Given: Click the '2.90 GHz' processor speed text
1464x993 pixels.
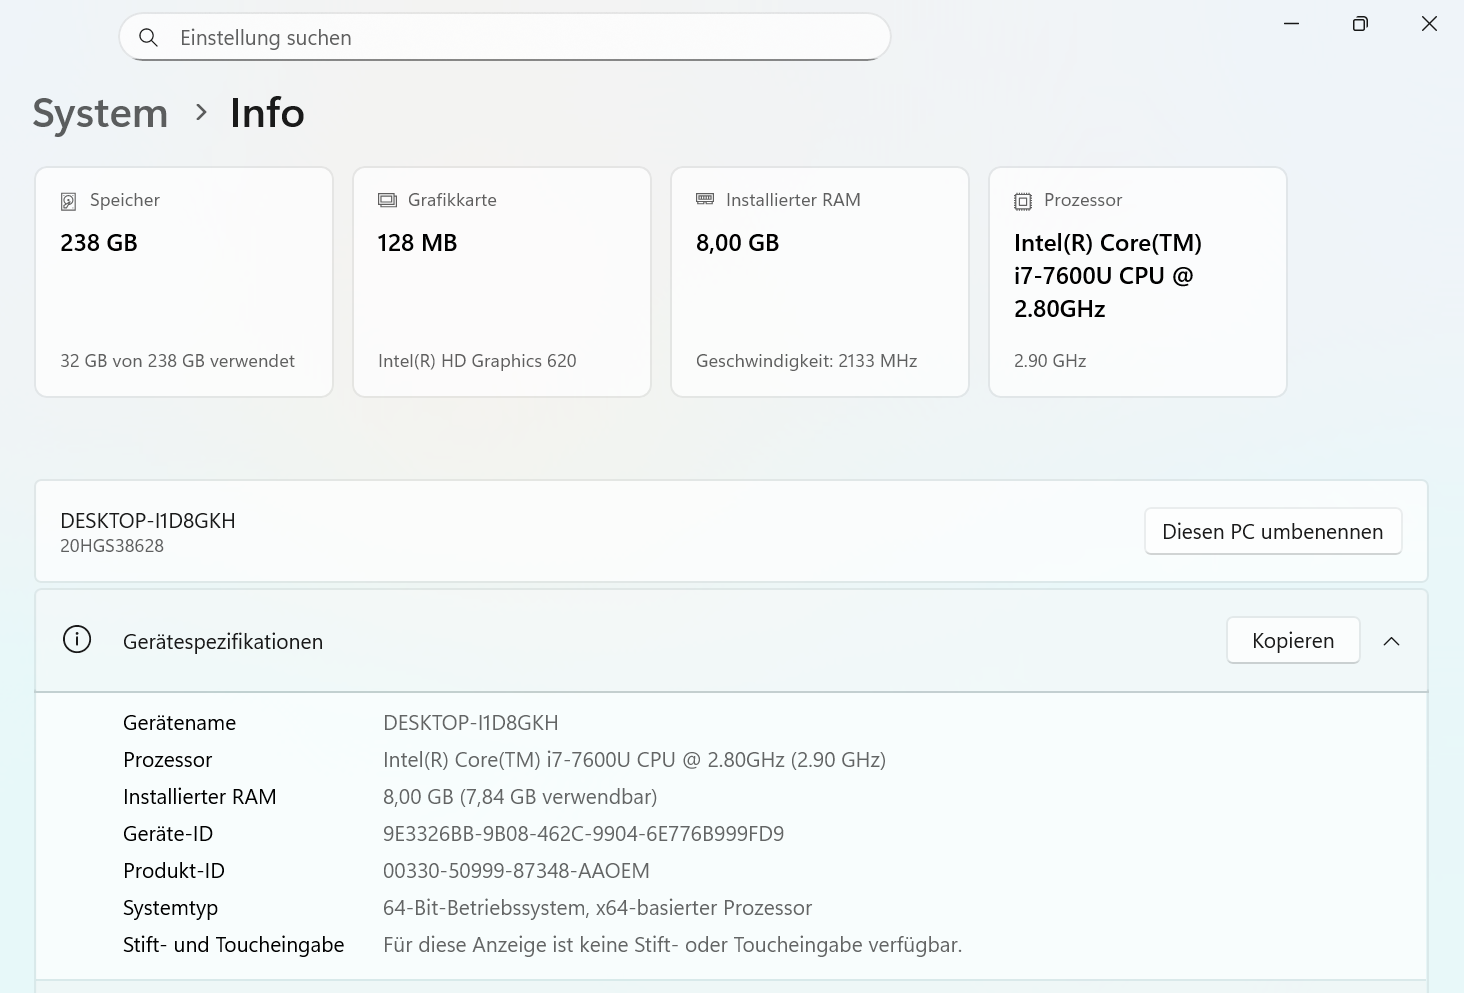Looking at the screenshot, I should point(1050,361).
